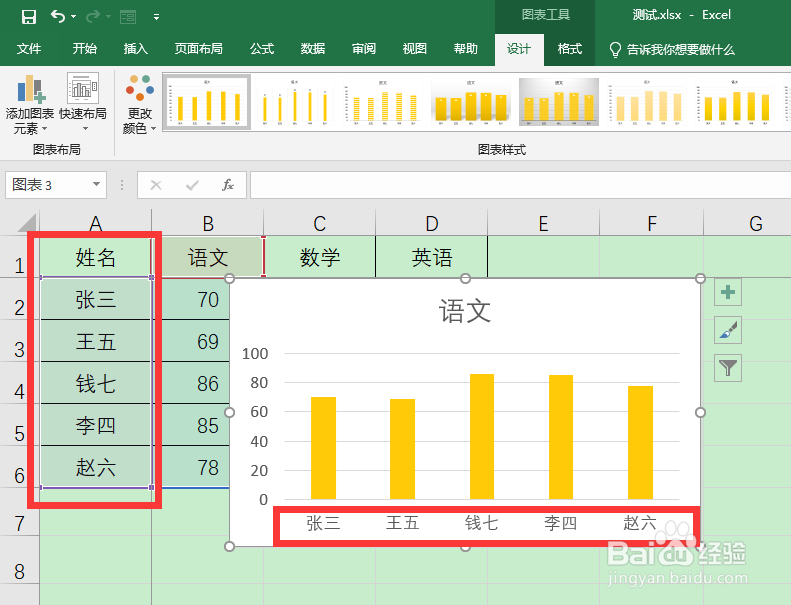Select the second chart style with thin bars
This screenshot has height=605, width=791.
(295, 102)
